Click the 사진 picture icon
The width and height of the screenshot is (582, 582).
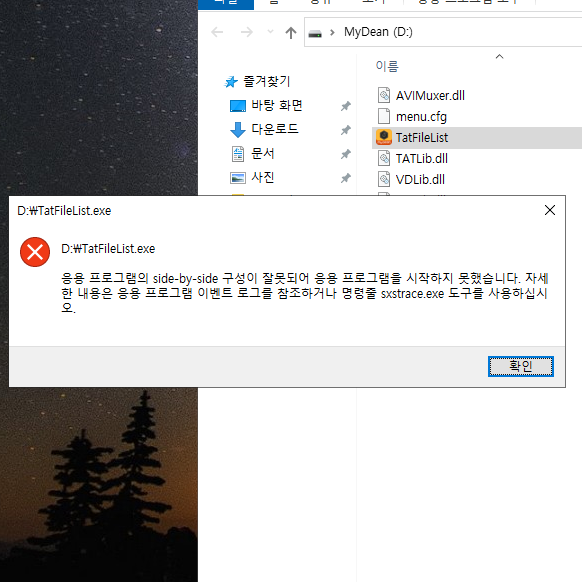coord(238,178)
